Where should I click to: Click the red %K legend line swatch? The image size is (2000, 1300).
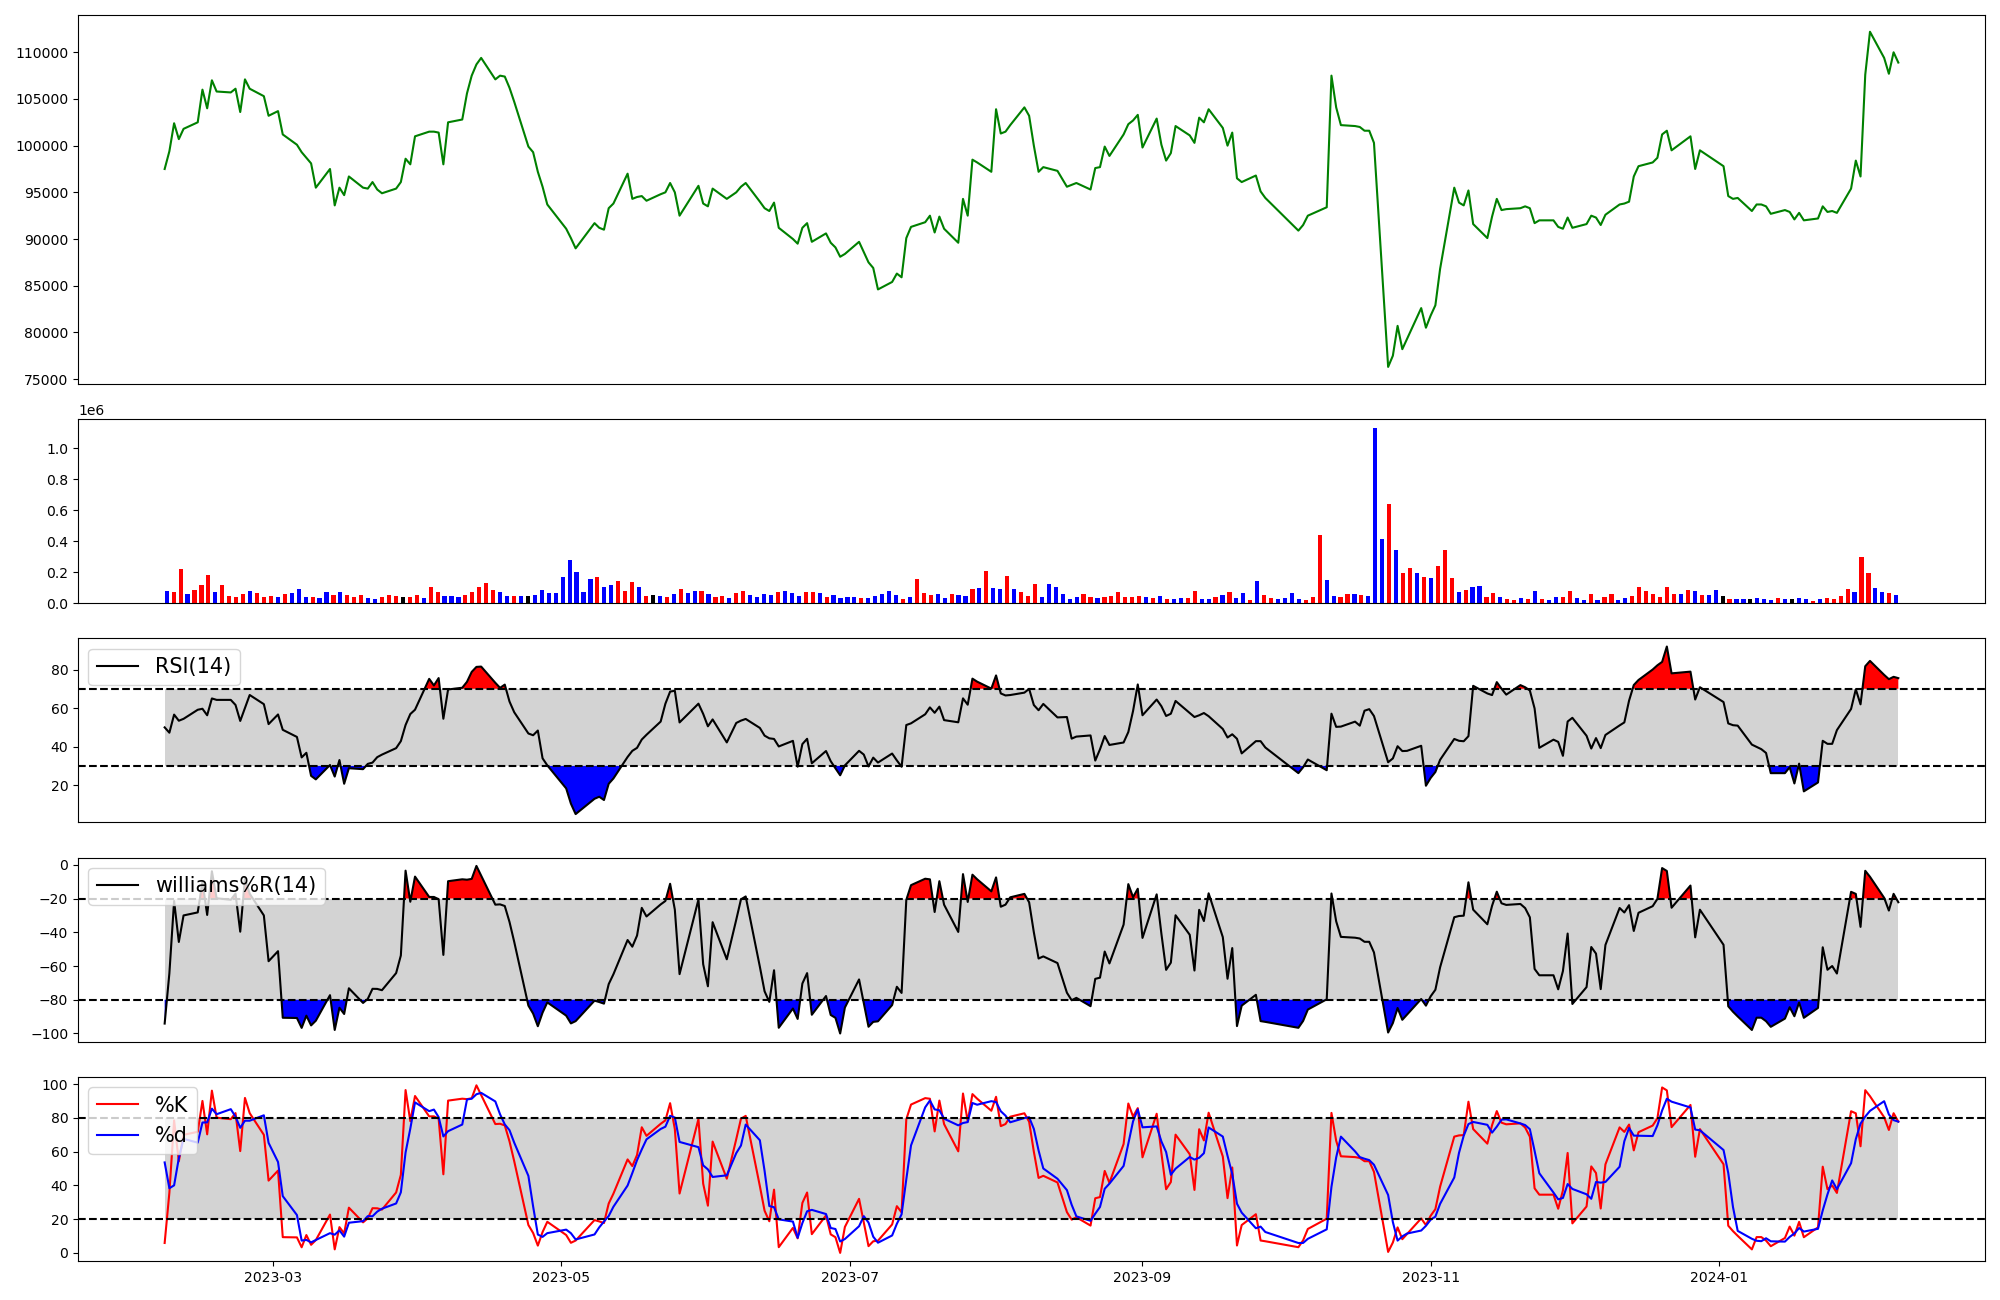117,1104
